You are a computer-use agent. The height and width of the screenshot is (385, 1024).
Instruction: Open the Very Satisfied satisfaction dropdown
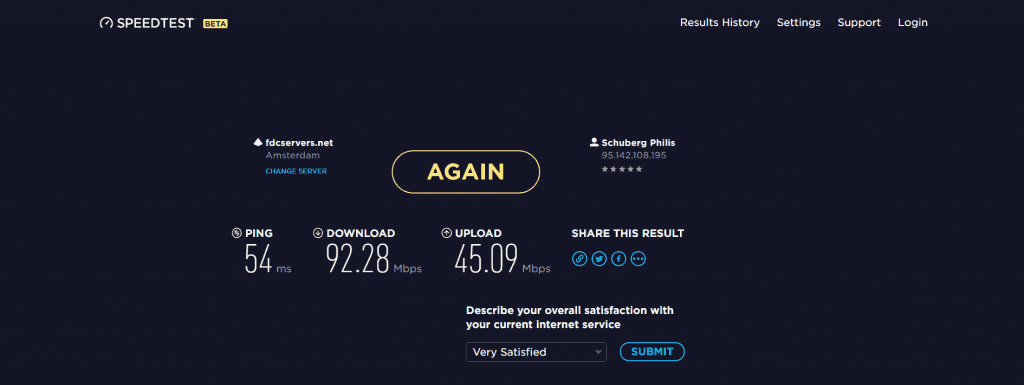coord(536,352)
